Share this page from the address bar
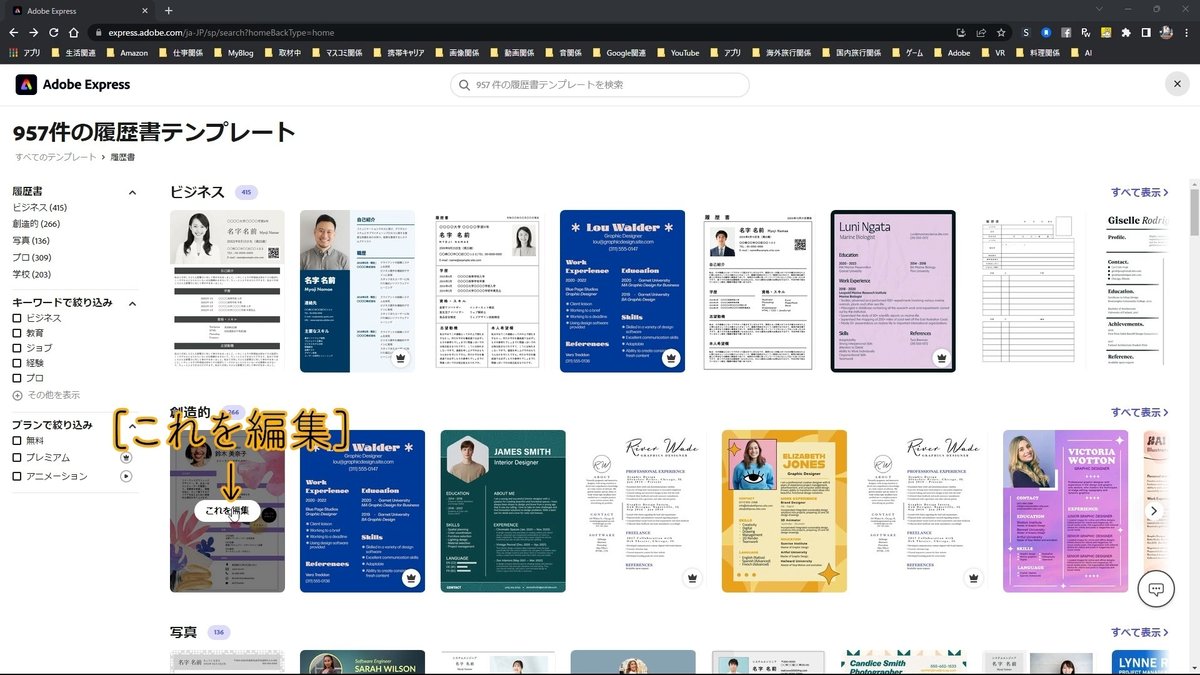 tap(981, 32)
